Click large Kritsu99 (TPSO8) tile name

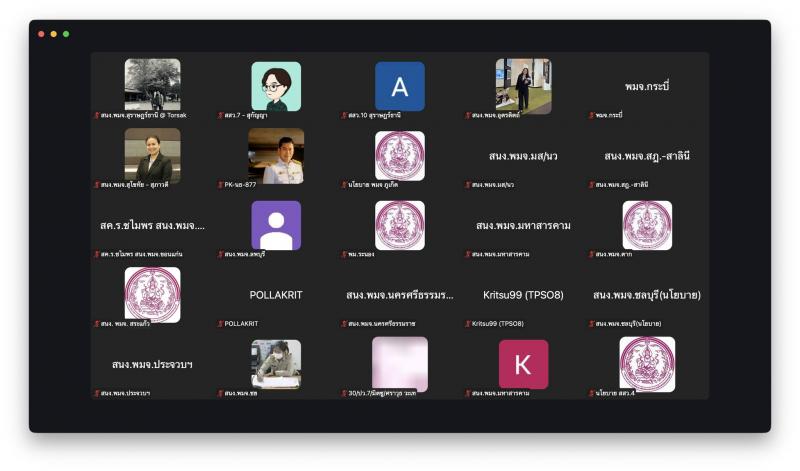tap(523, 295)
